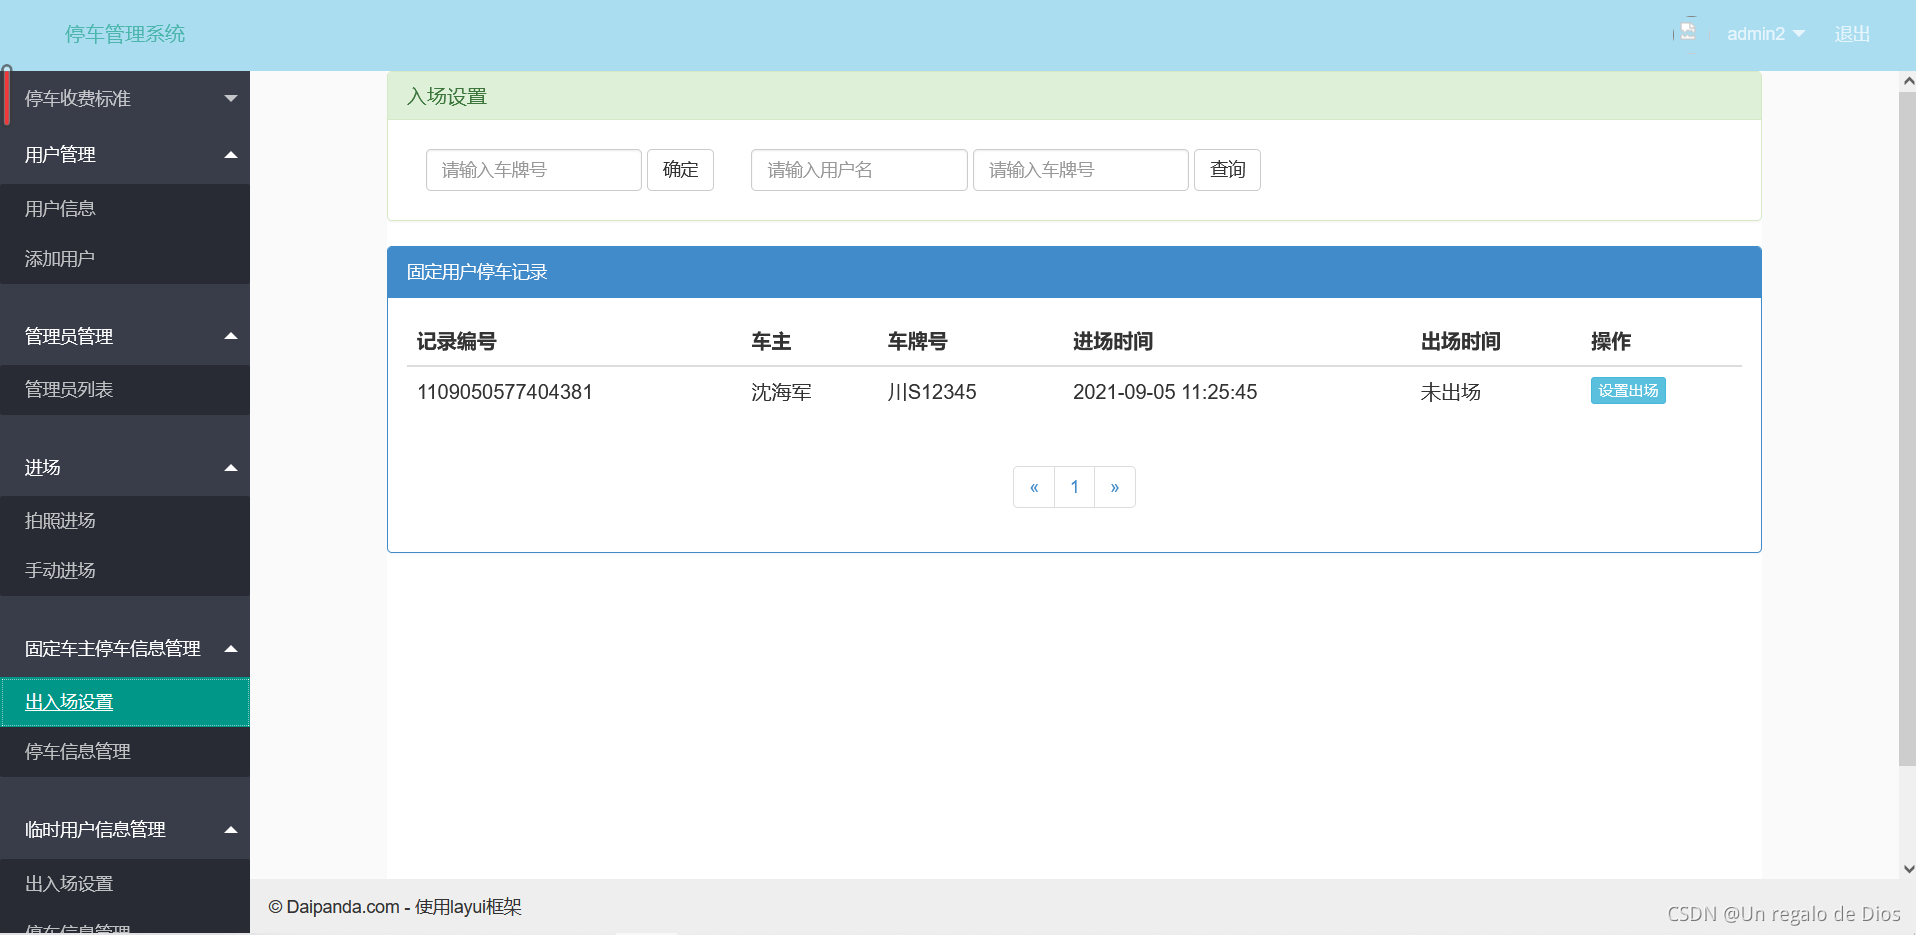Click plate number 川S12345 cell
The height and width of the screenshot is (935, 1916).
click(932, 392)
